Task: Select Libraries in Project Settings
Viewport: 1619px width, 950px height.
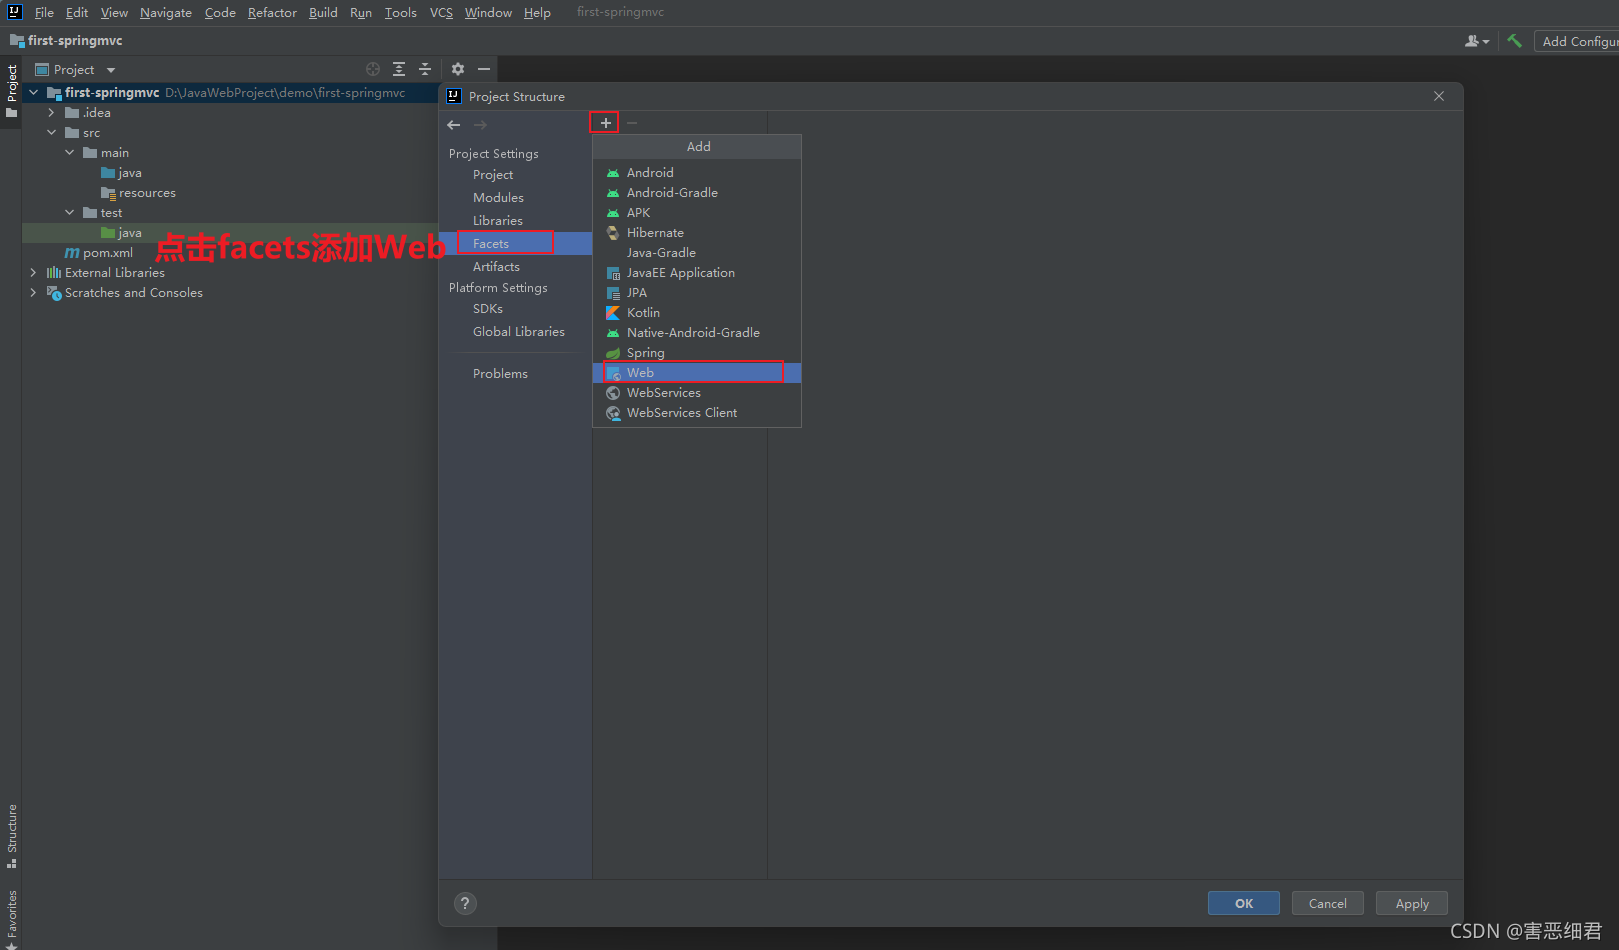Action: [515, 221]
